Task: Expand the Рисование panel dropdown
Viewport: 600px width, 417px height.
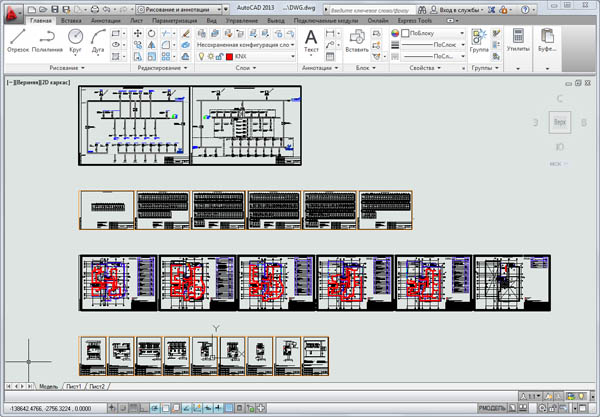Action: (52, 68)
